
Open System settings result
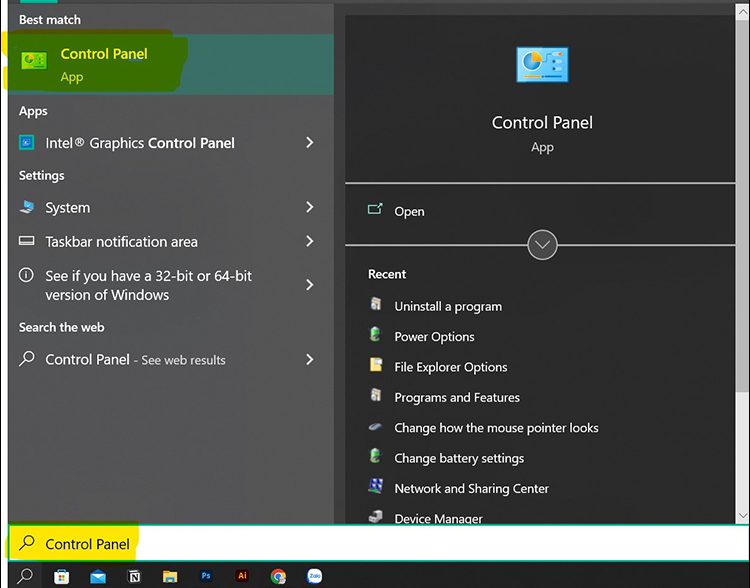pos(67,208)
